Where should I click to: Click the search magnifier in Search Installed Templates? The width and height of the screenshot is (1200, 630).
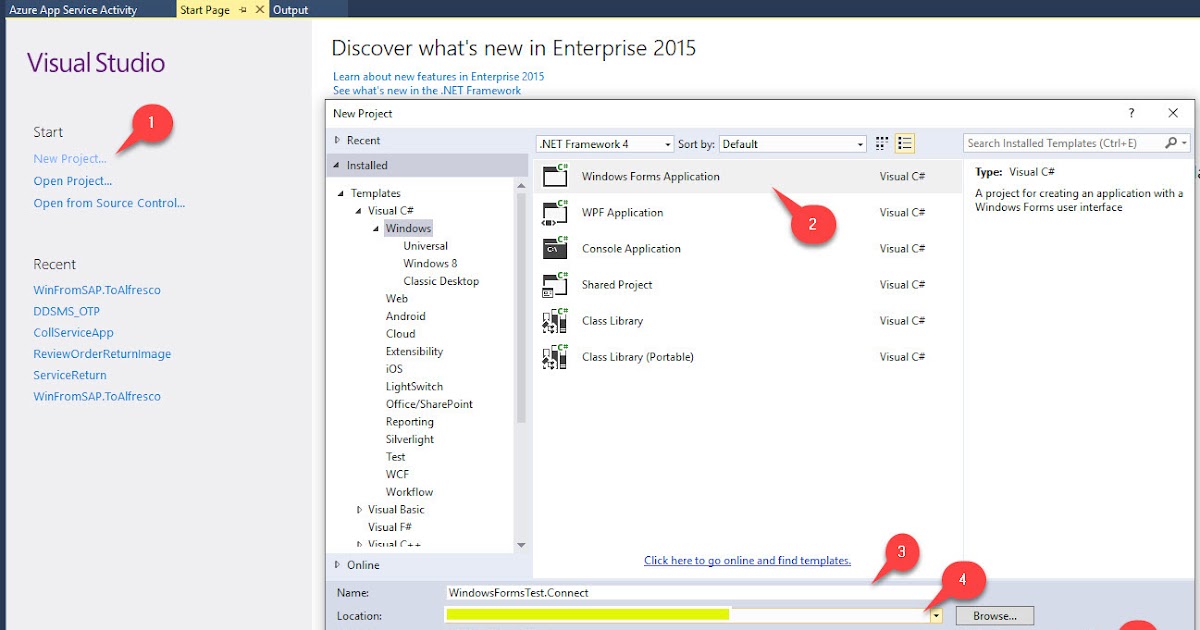click(x=1168, y=143)
